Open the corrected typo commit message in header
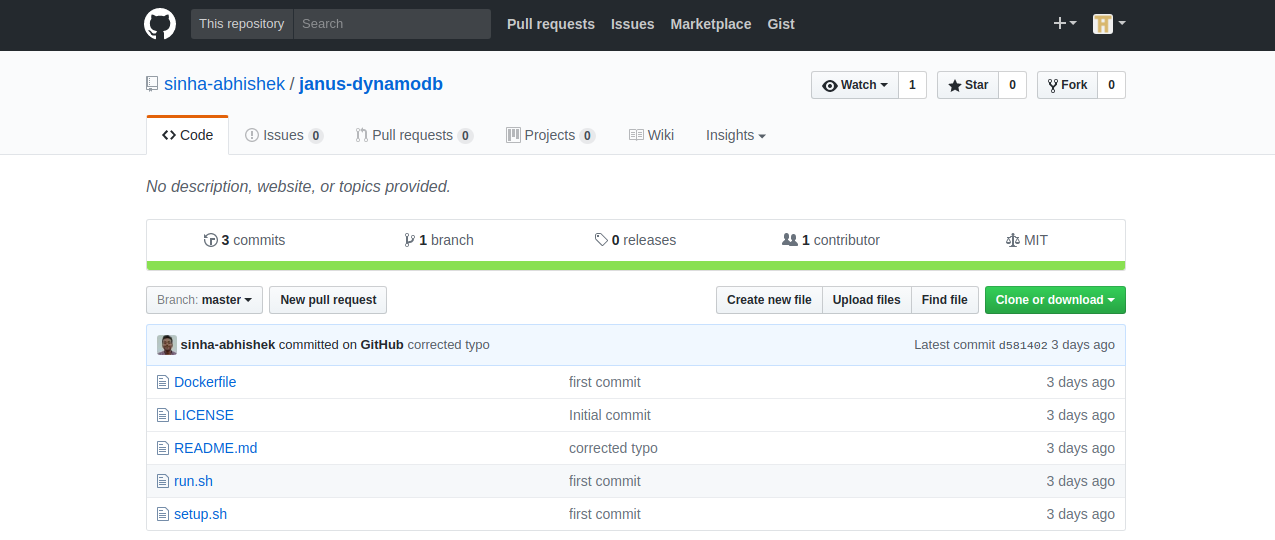 (x=449, y=345)
